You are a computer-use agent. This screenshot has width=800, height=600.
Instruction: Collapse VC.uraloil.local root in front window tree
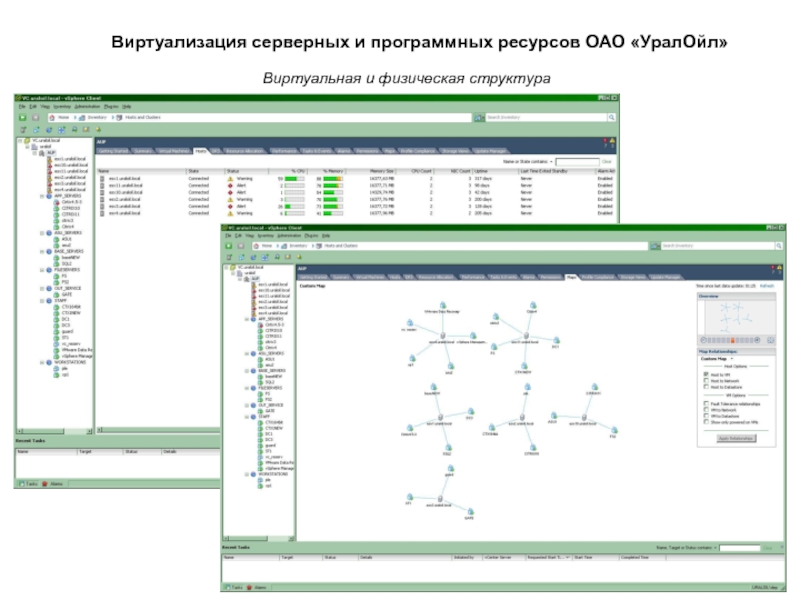(x=227, y=267)
